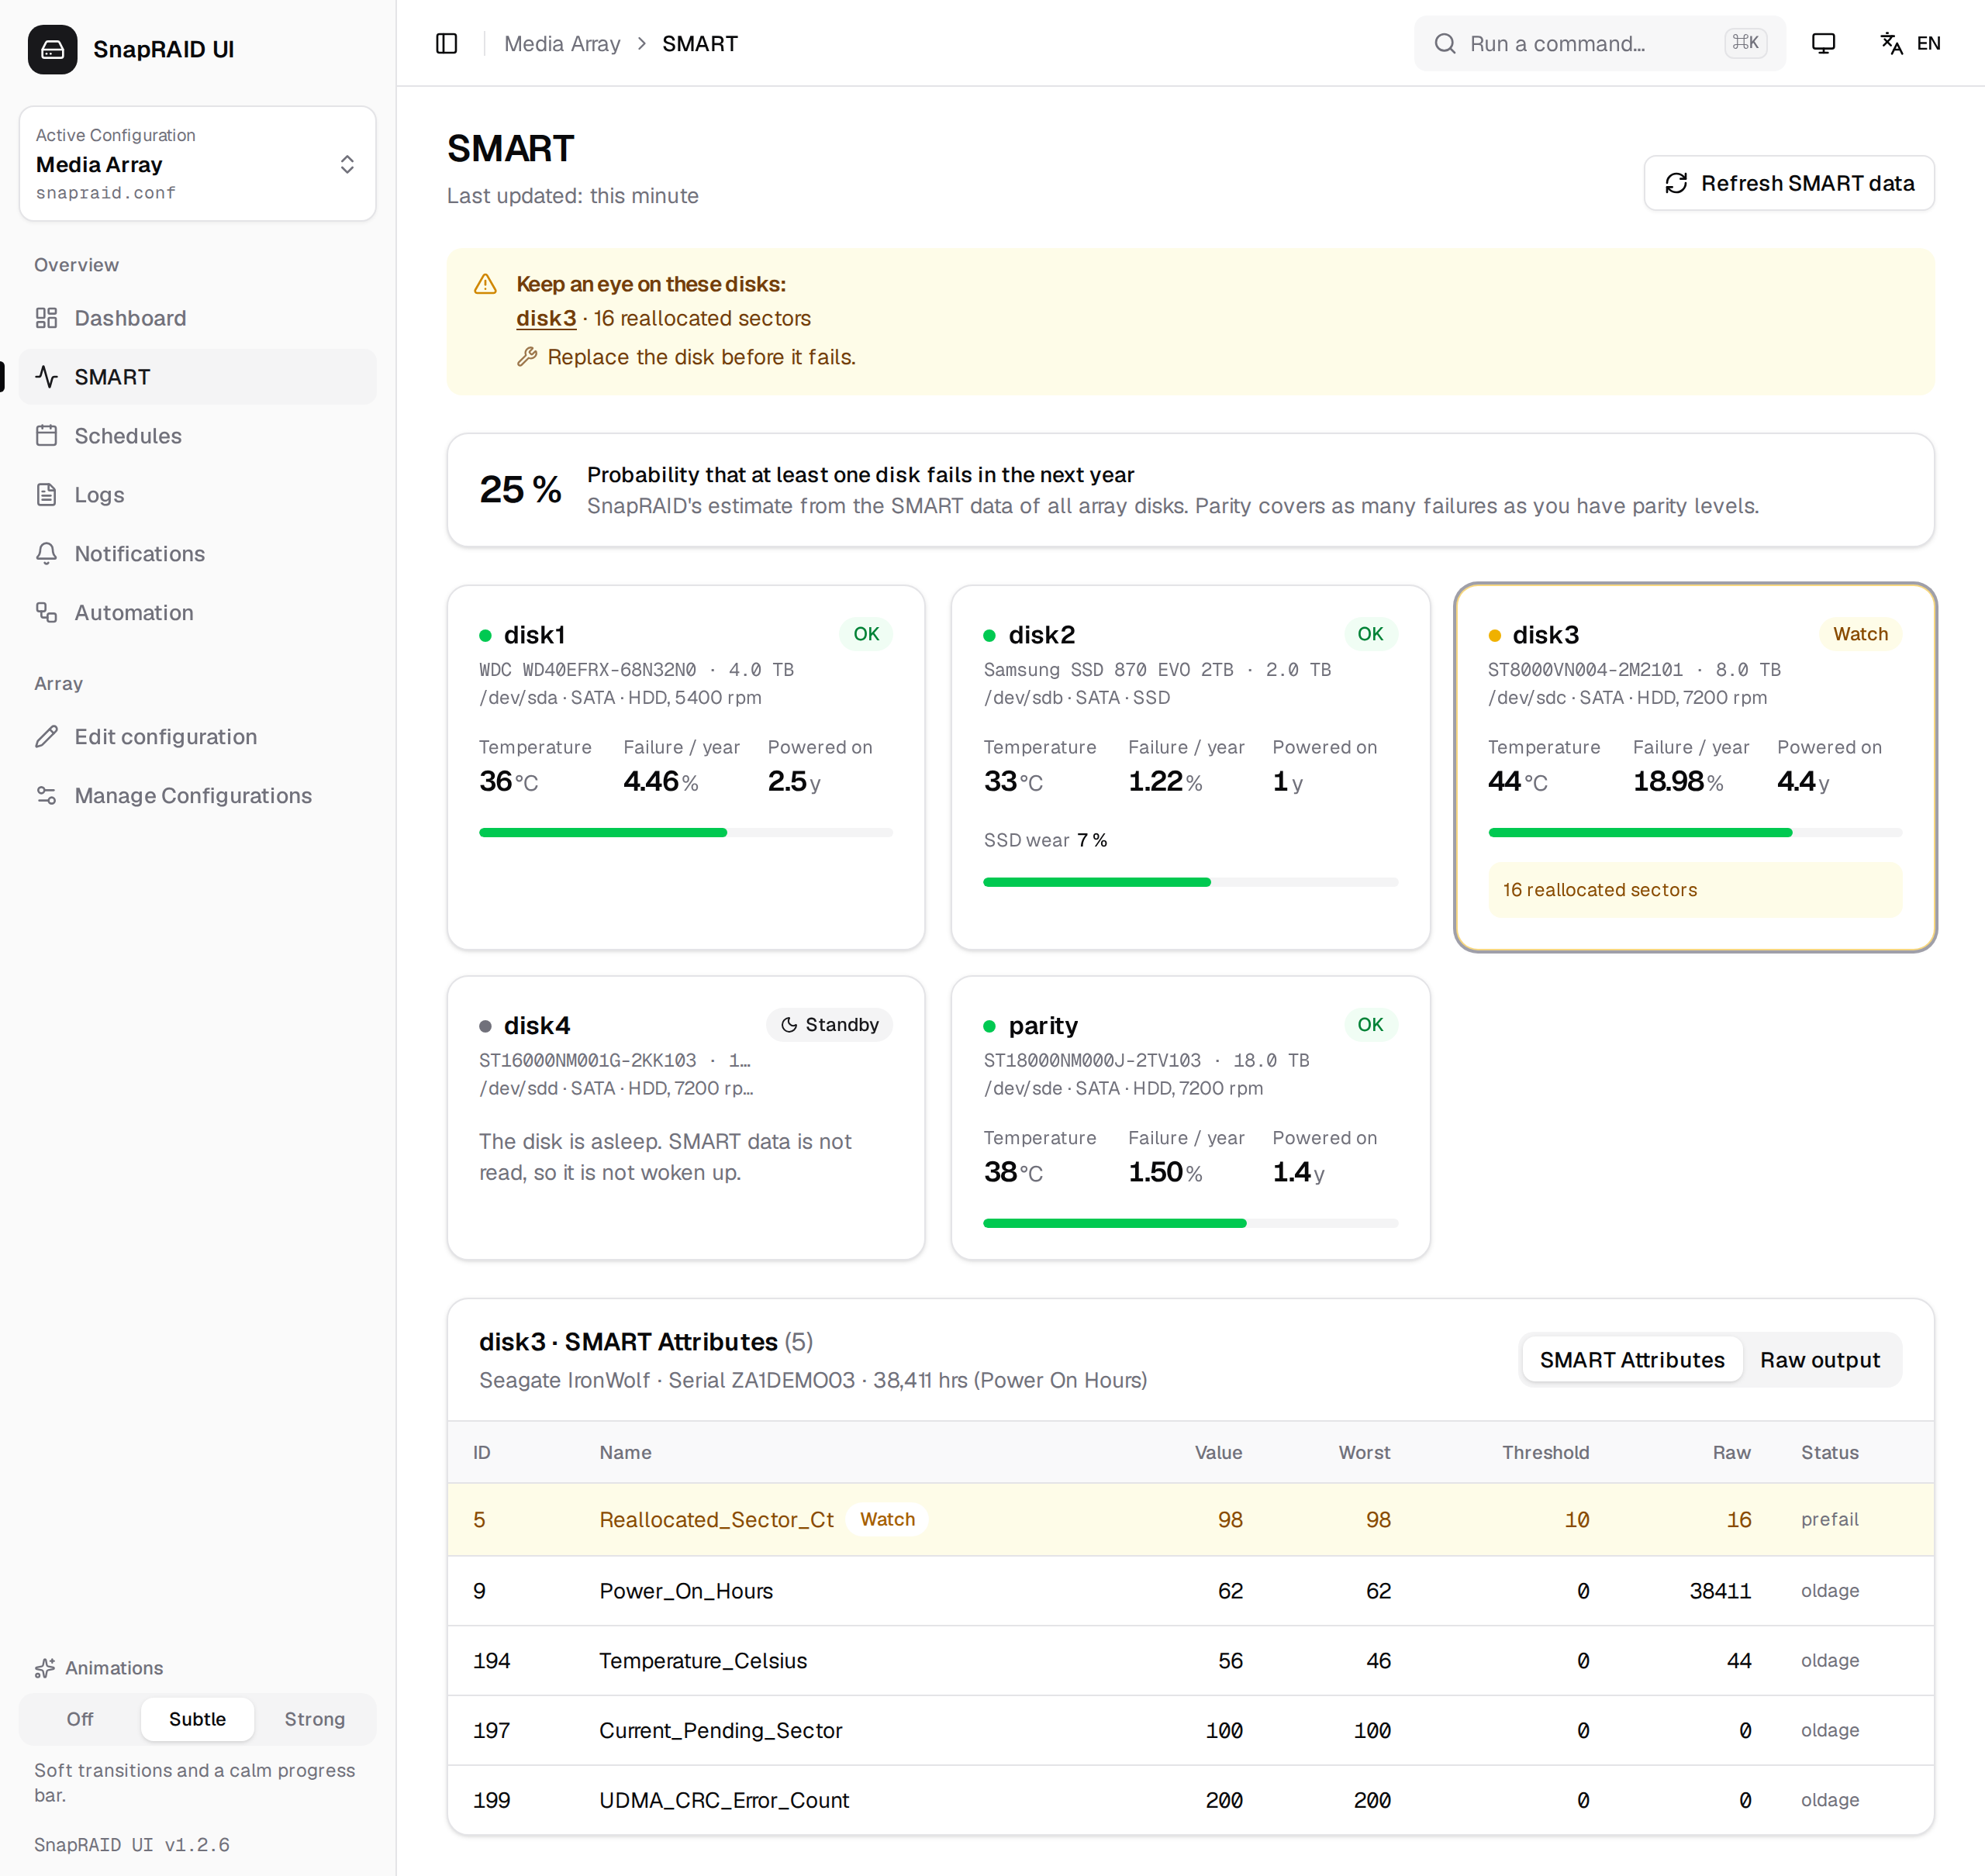Set animations to Strong

(x=314, y=1719)
